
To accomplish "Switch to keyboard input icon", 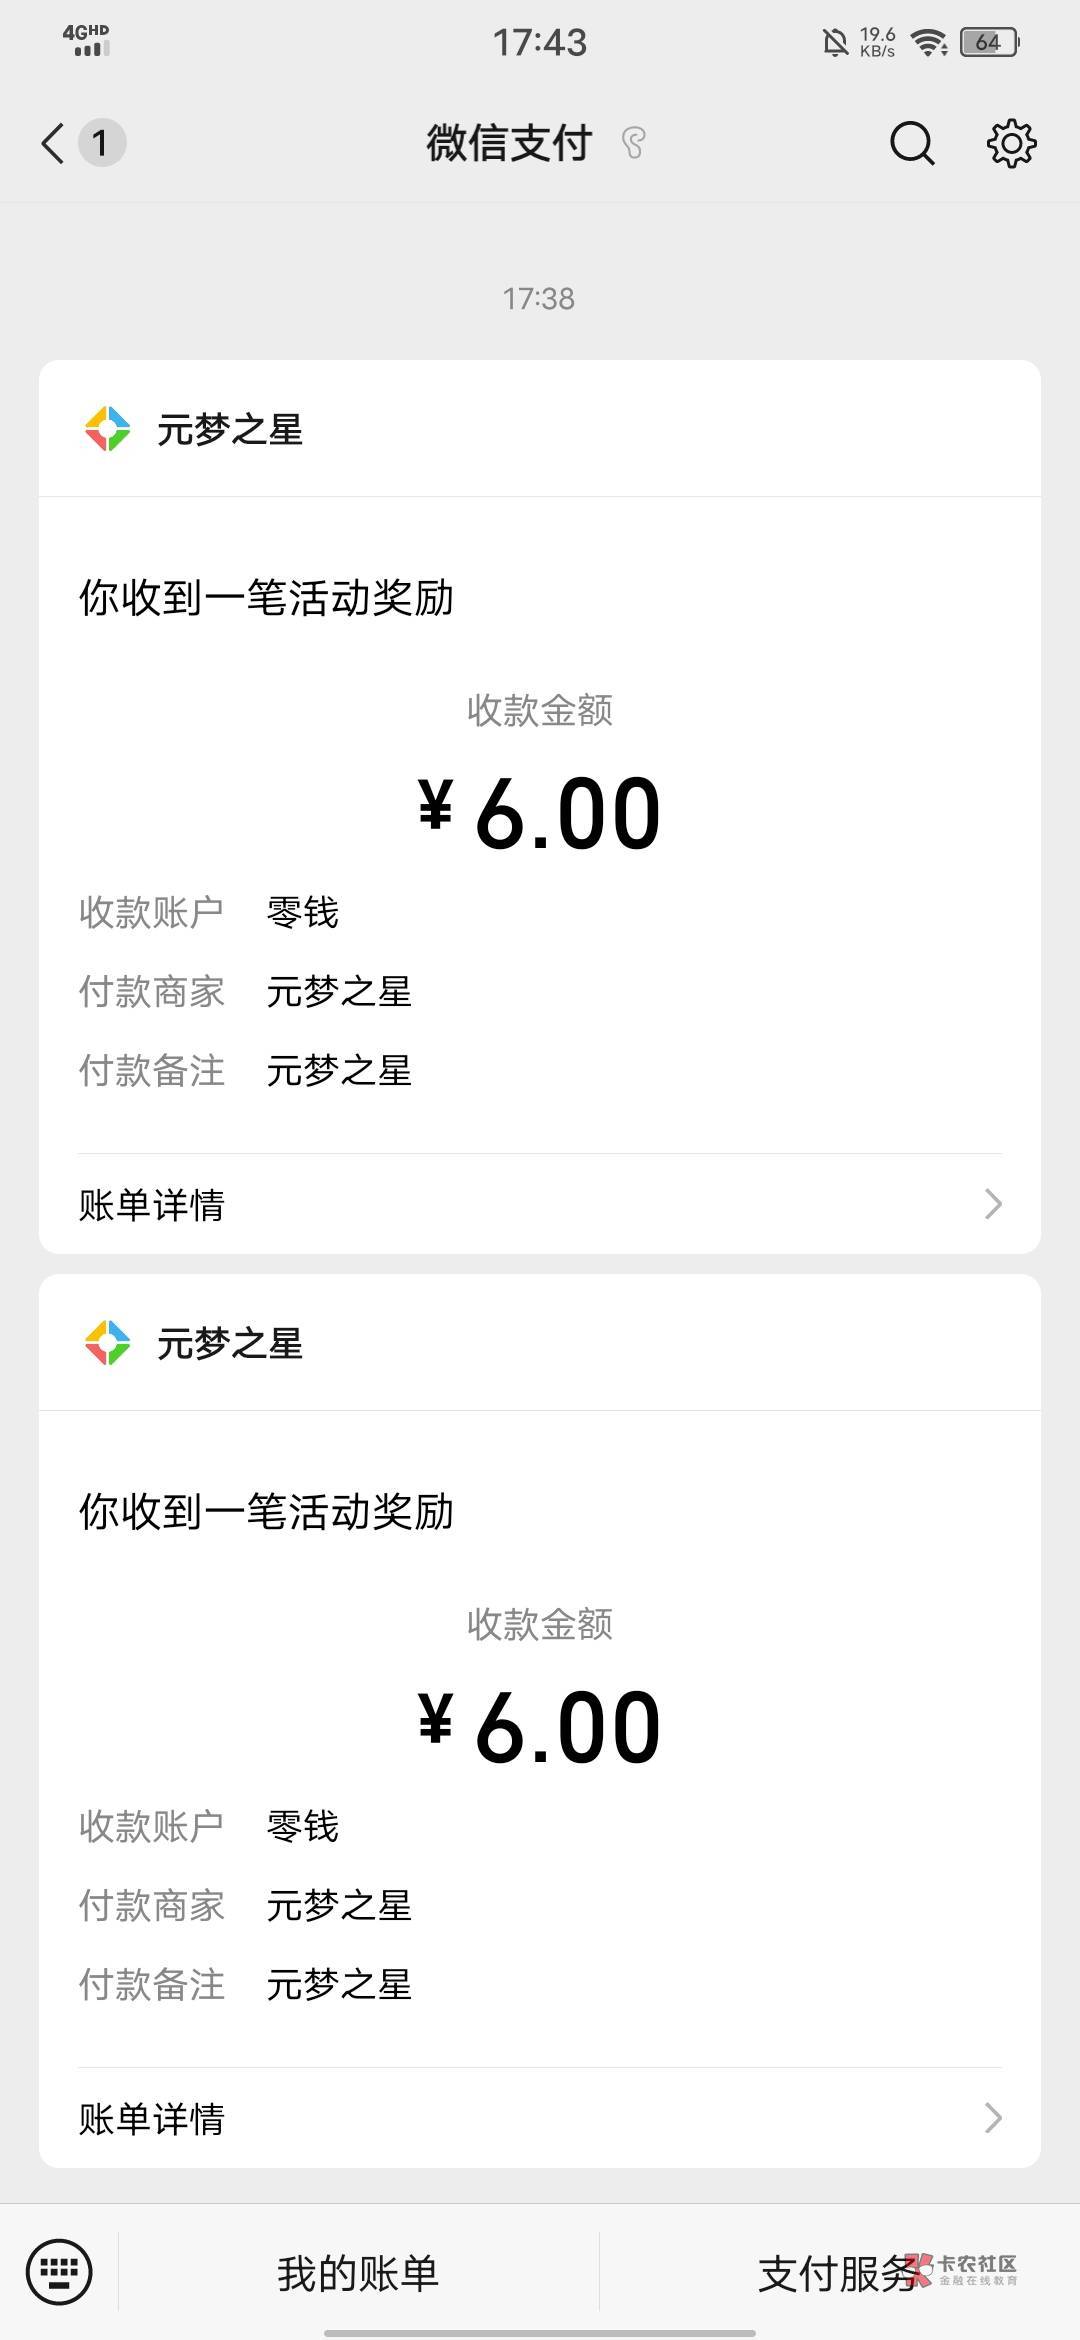I will click(x=59, y=2271).
